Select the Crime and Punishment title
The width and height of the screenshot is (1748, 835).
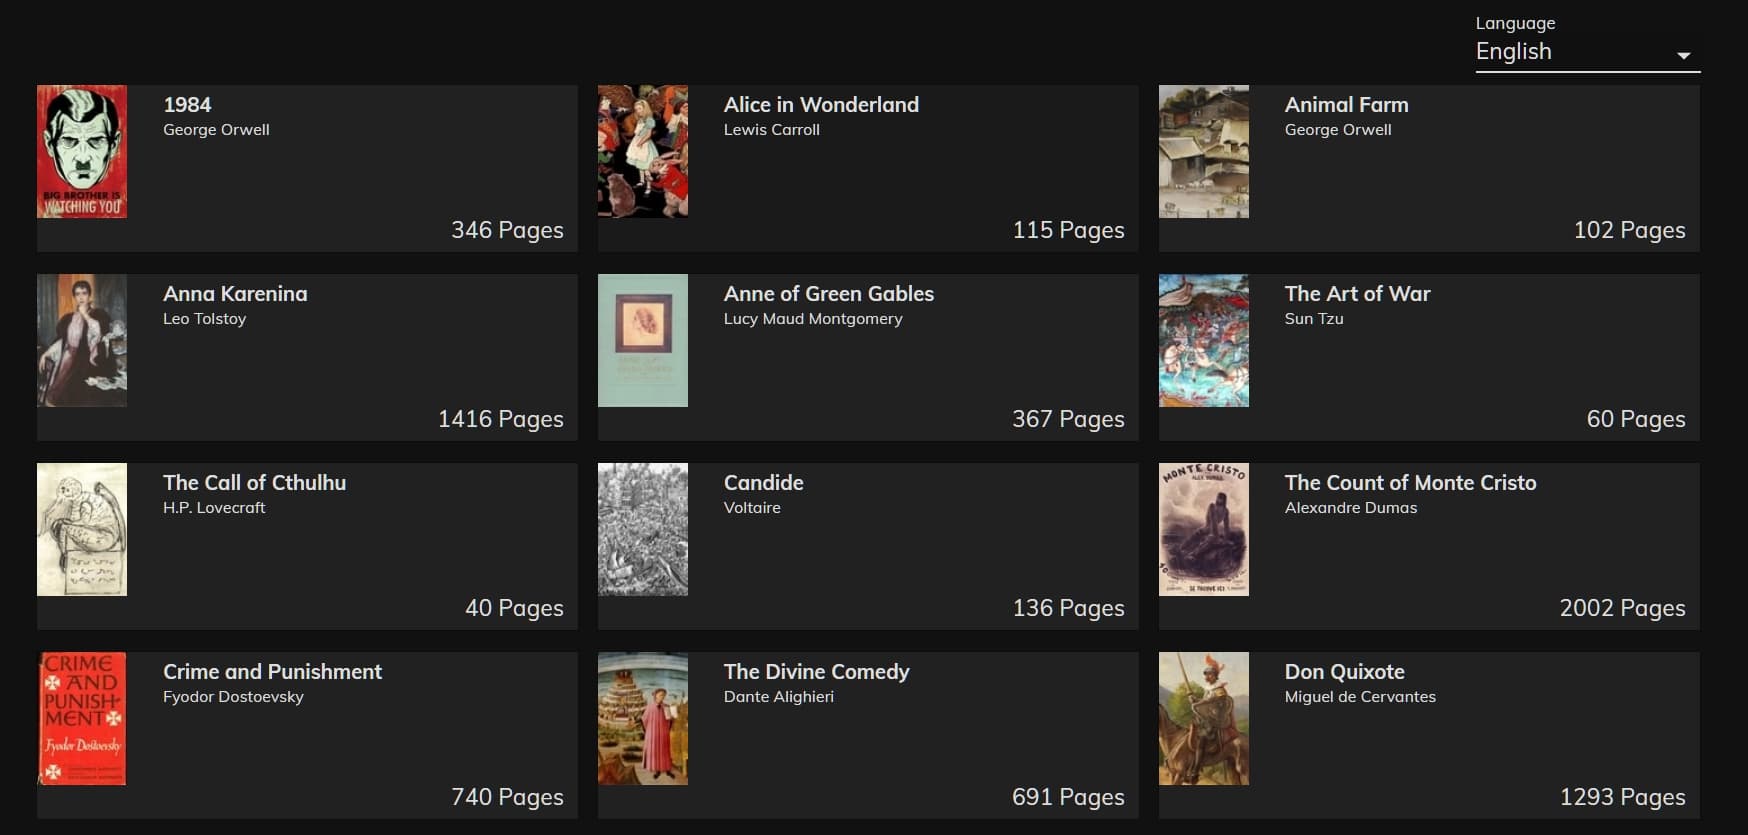pyautogui.click(x=273, y=672)
